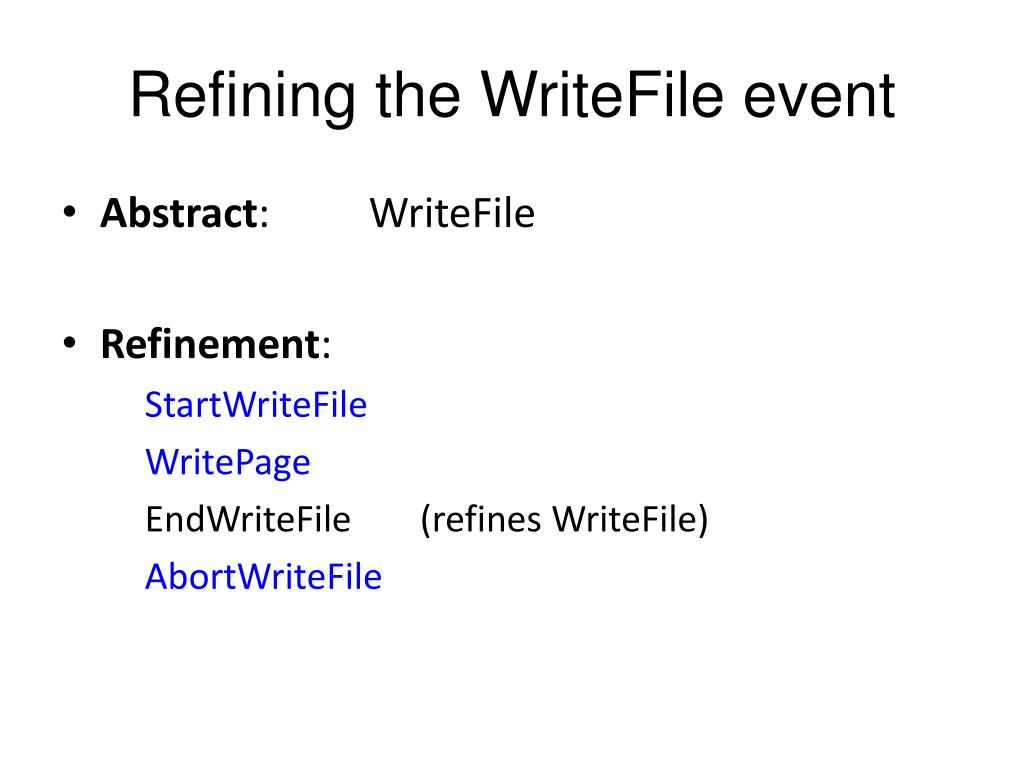Screen dimensions: 1024x768
Task: Click the colon after Refinement
Action: 326,348
